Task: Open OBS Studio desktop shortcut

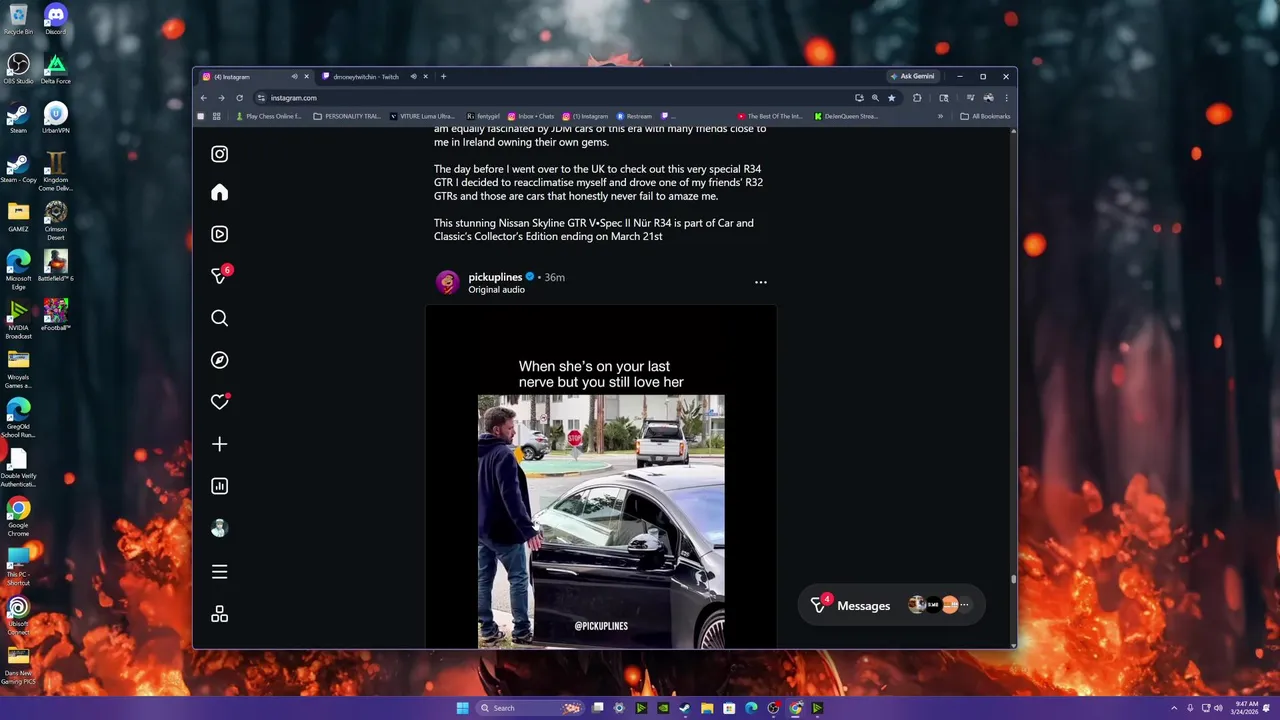Action: 18,69
